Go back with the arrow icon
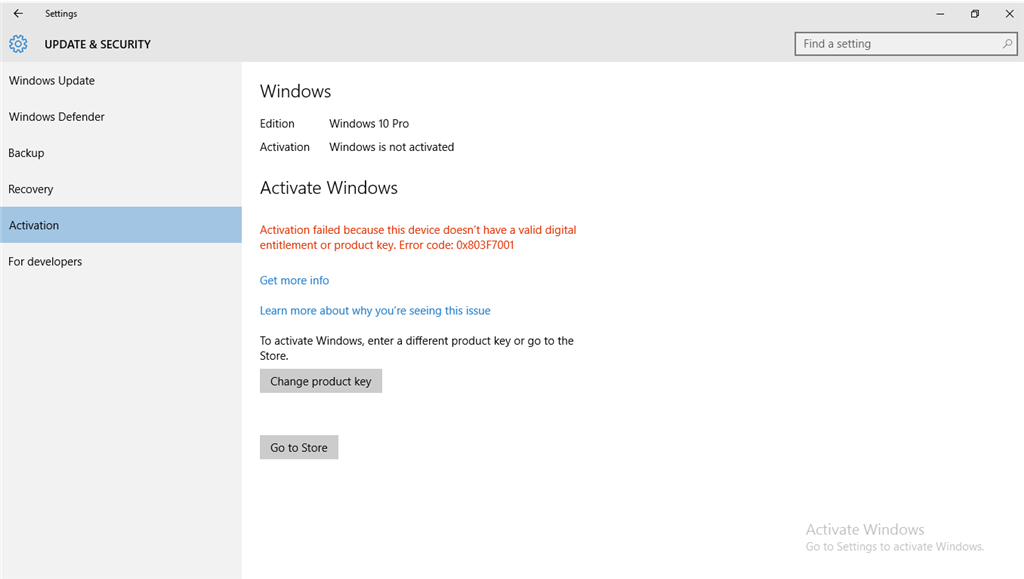The height and width of the screenshot is (579, 1024). coord(18,13)
